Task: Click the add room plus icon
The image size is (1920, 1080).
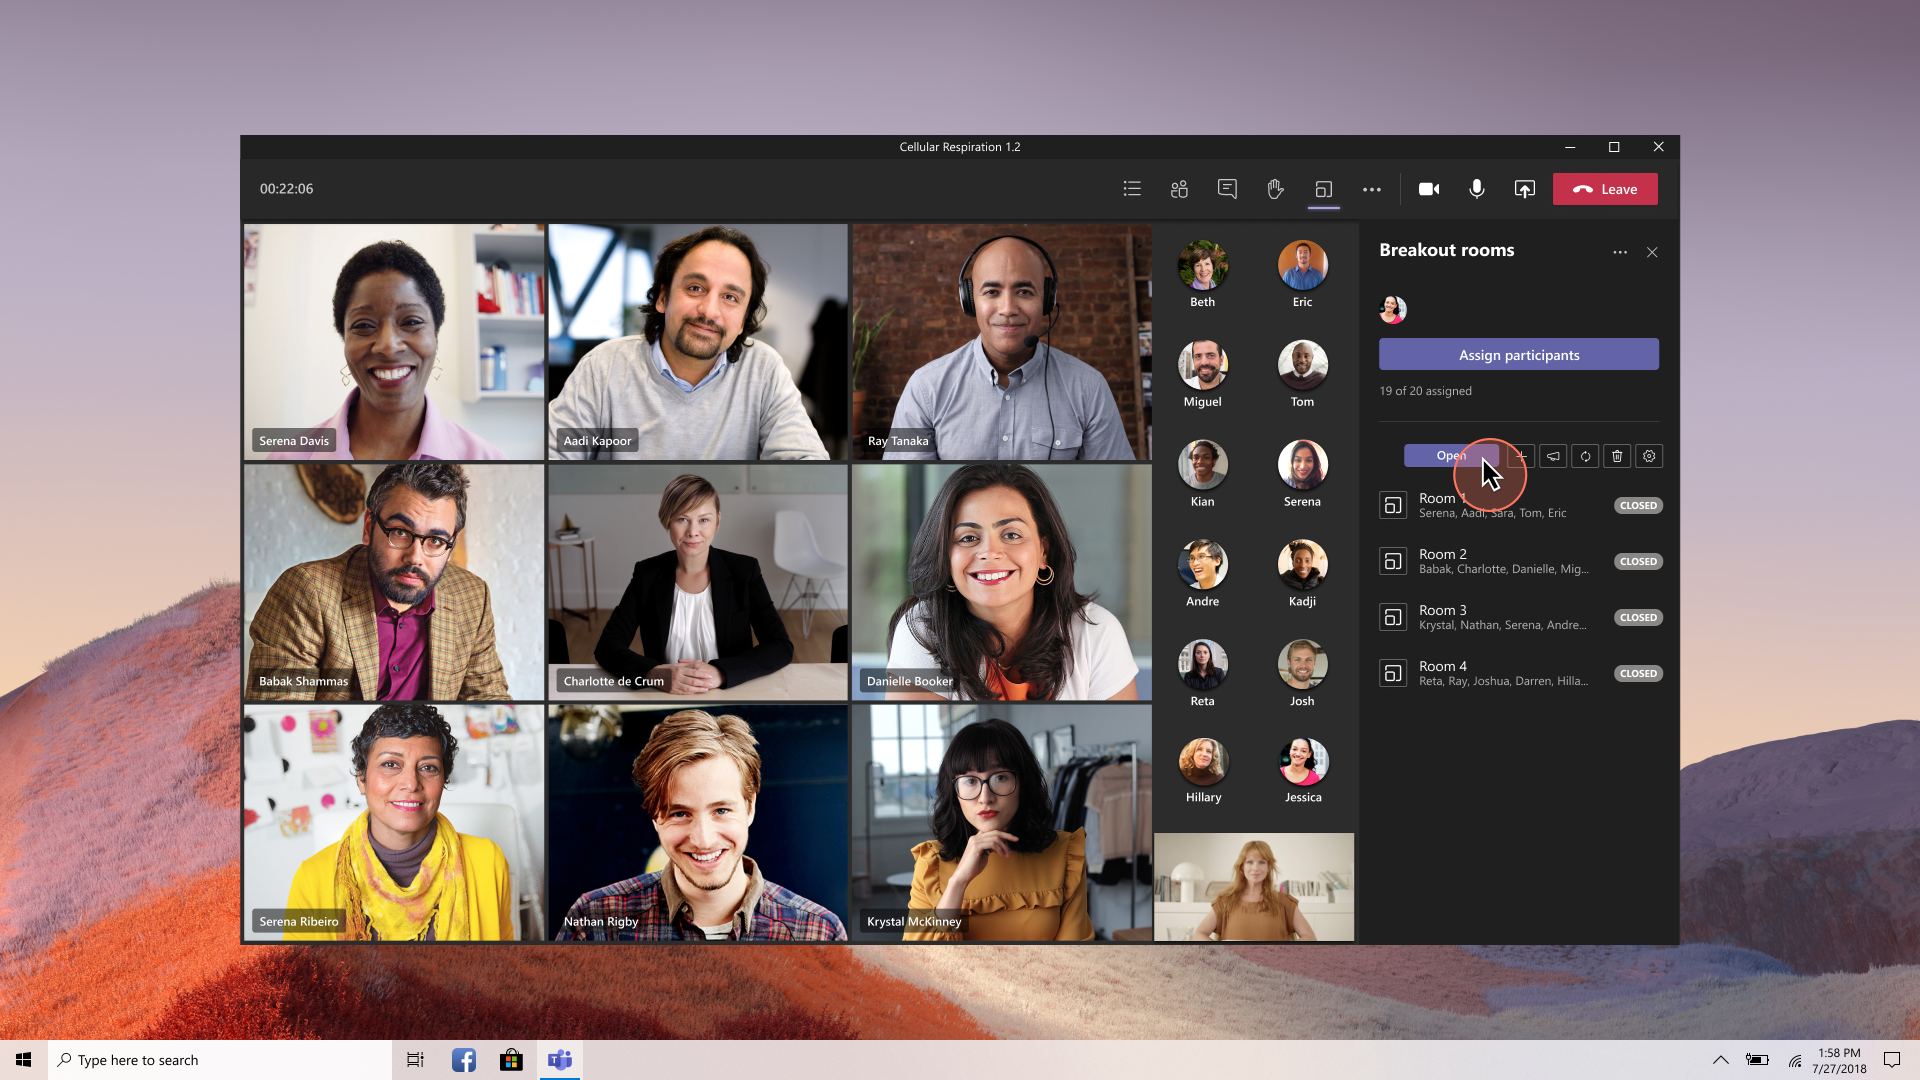Action: tap(1521, 456)
